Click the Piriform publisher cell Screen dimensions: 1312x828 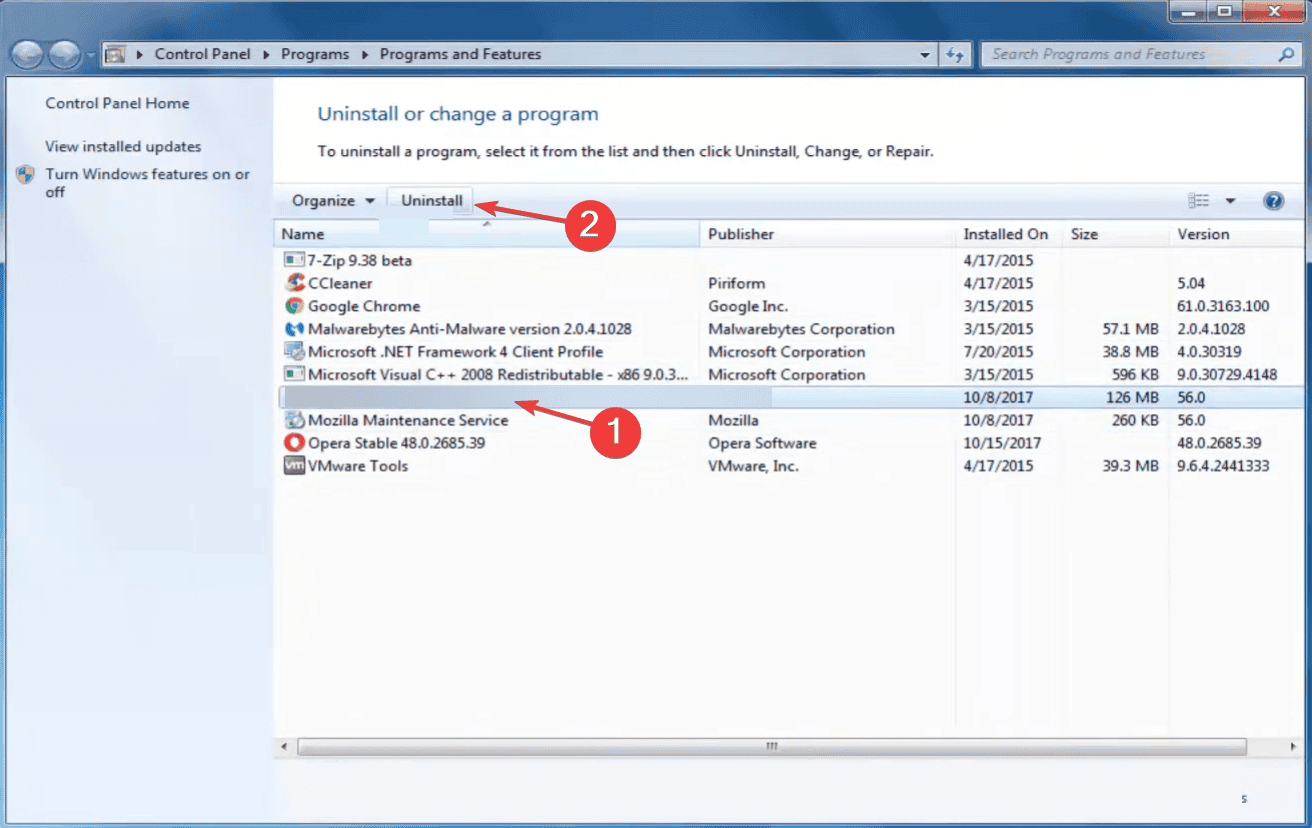coord(737,283)
